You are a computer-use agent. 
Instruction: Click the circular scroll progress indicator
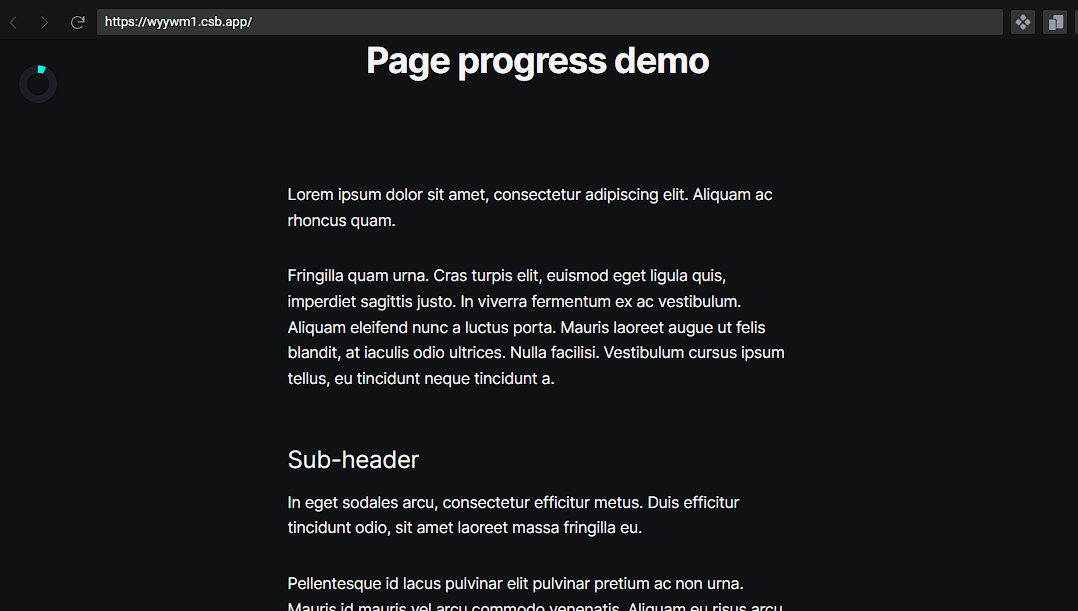[x=38, y=84]
